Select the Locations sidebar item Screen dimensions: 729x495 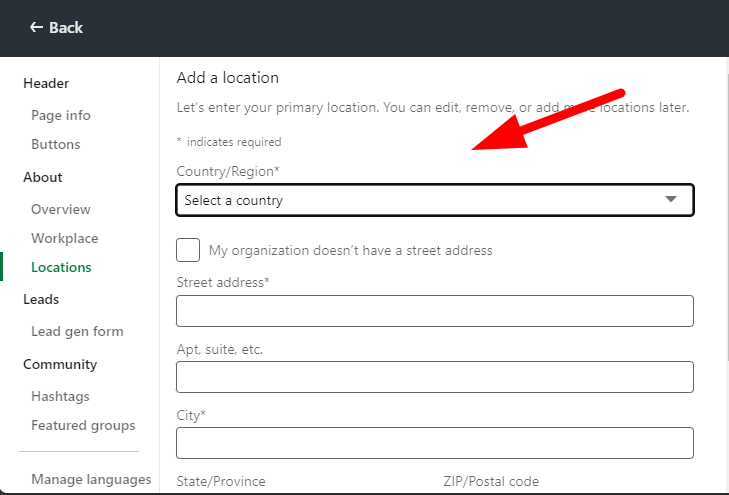pos(61,267)
